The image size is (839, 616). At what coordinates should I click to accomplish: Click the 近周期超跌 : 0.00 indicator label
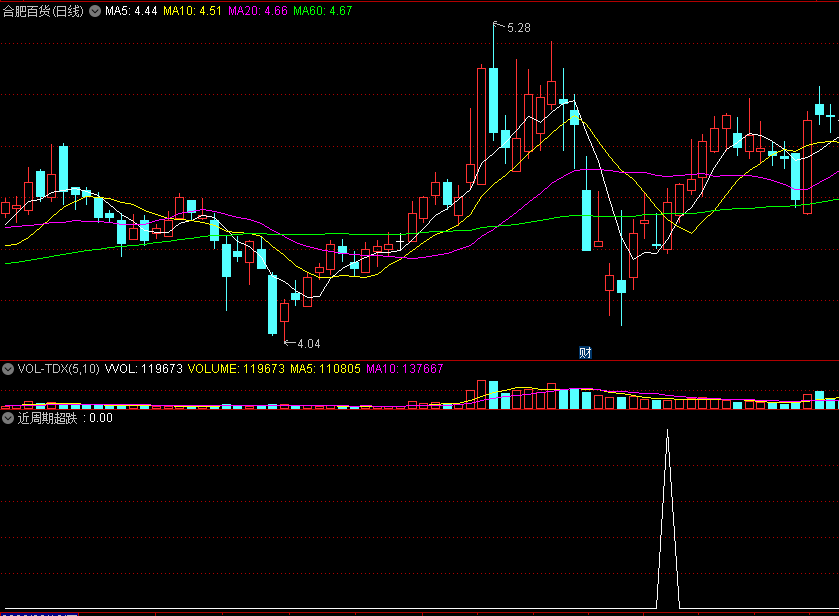tap(65, 418)
